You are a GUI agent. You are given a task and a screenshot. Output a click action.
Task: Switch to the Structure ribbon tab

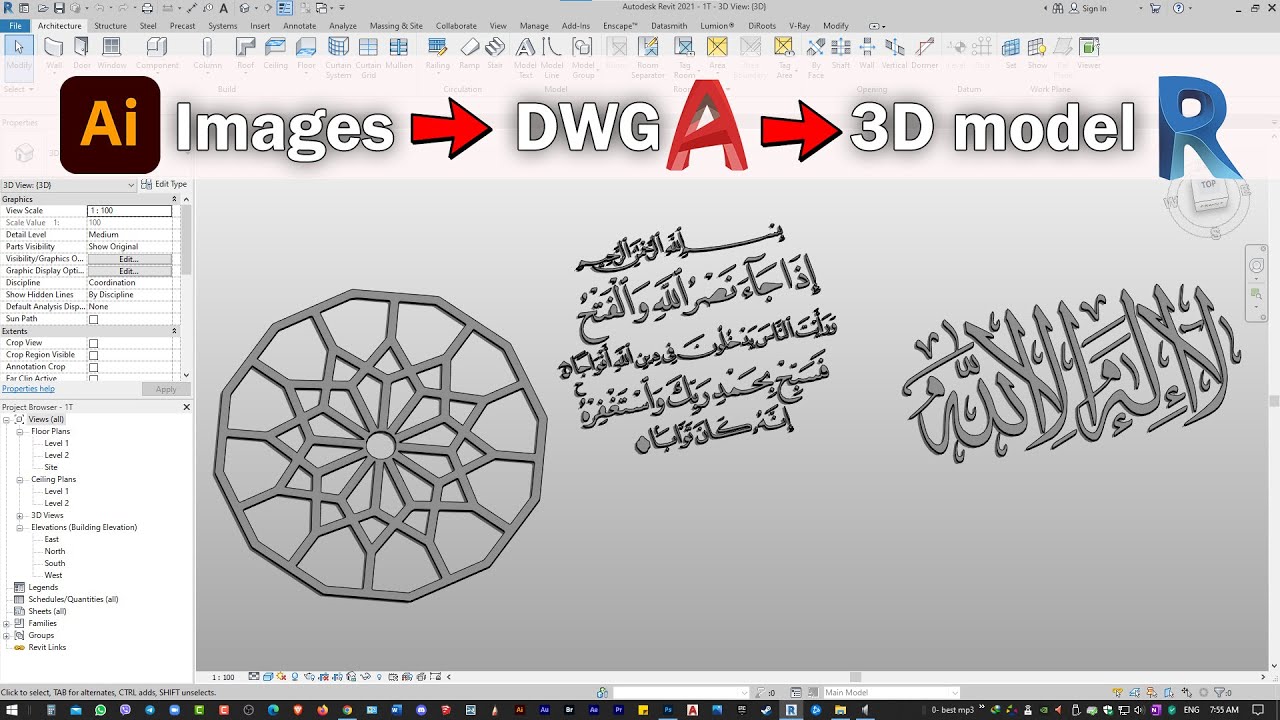110,26
